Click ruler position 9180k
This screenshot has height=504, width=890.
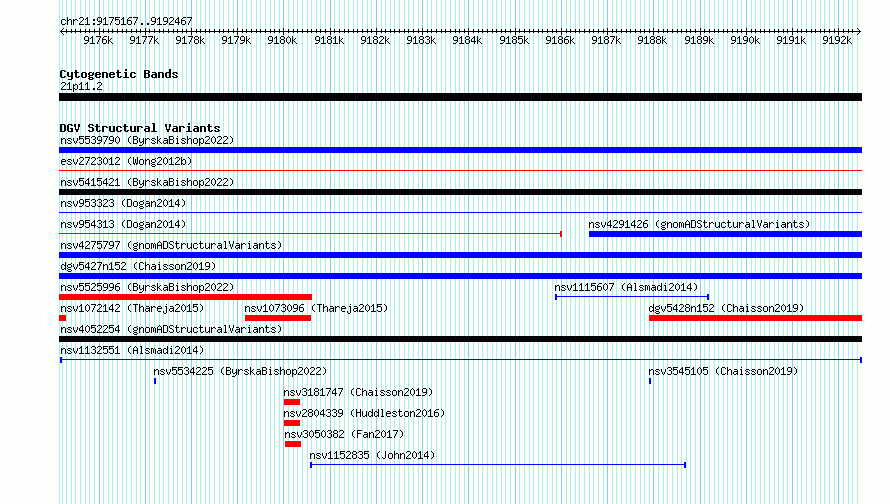282,40
